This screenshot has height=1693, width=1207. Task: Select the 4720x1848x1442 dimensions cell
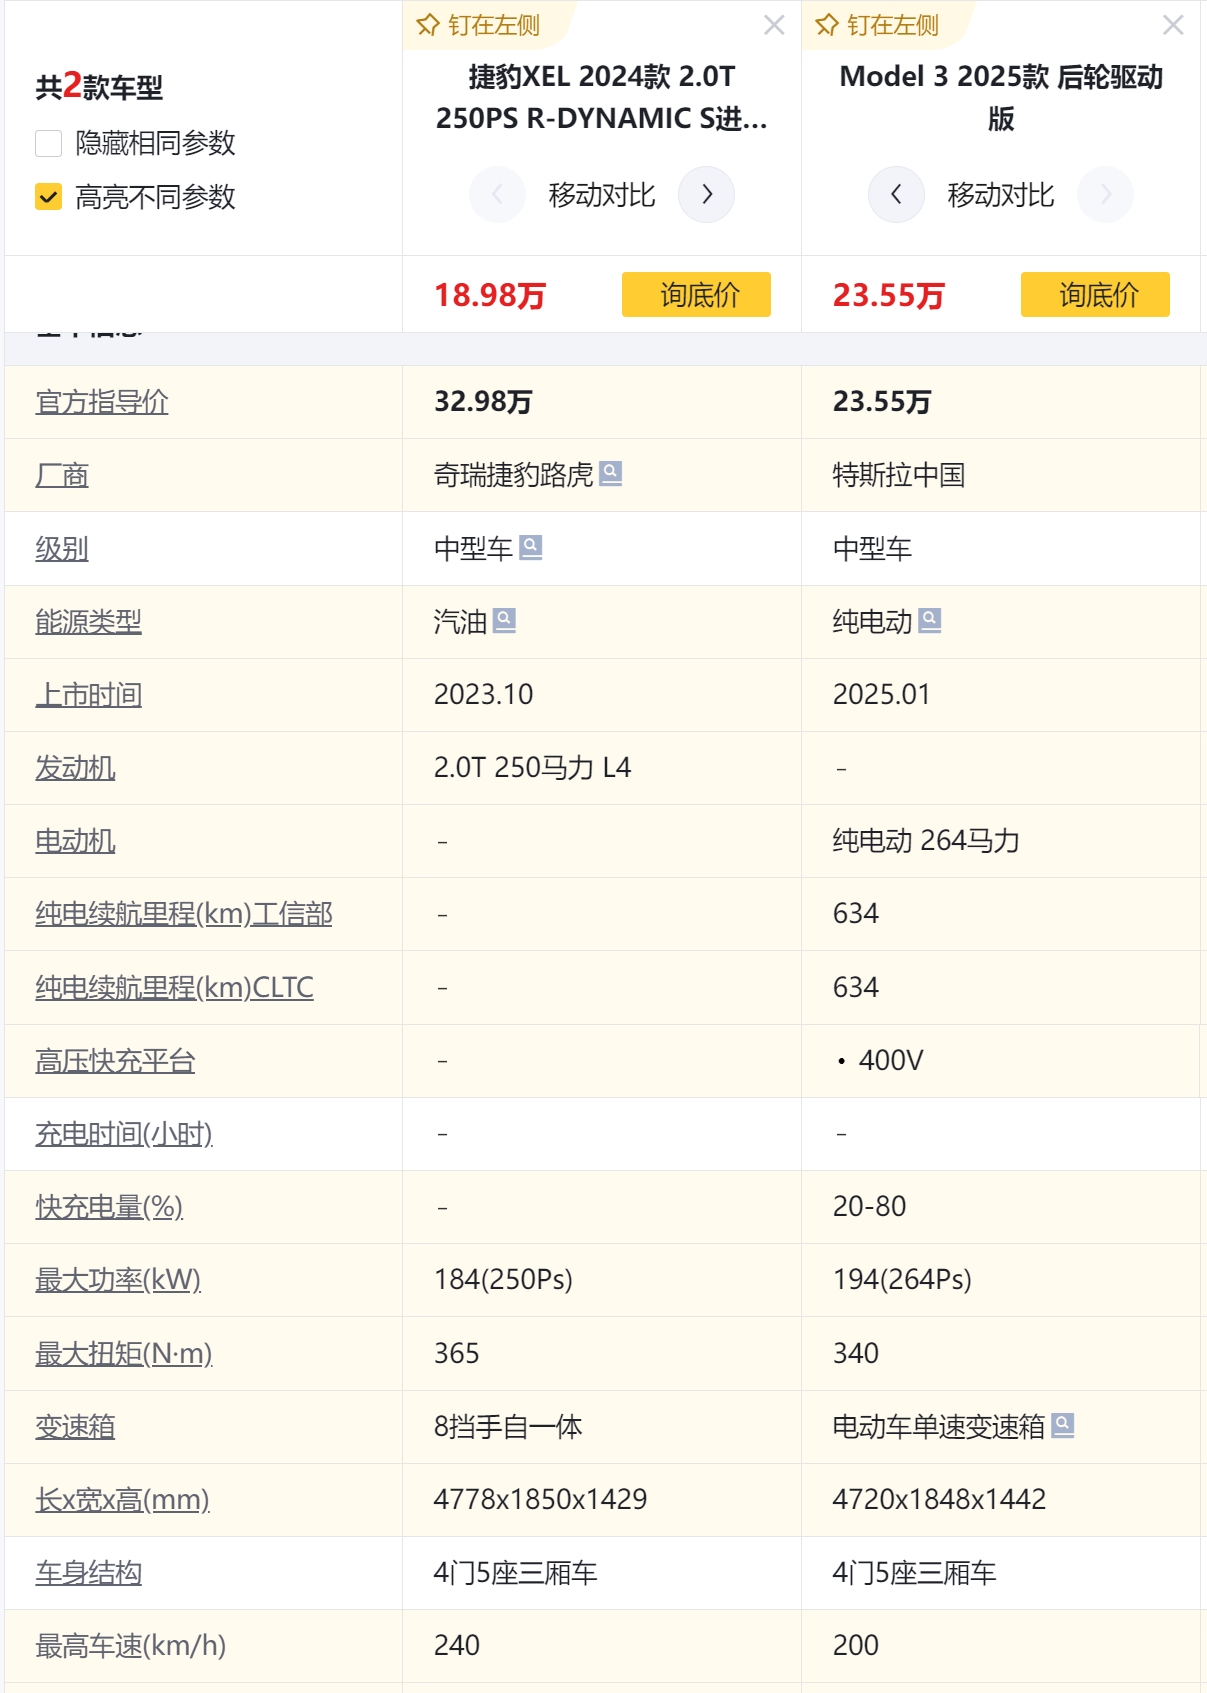click(939, 1499)
